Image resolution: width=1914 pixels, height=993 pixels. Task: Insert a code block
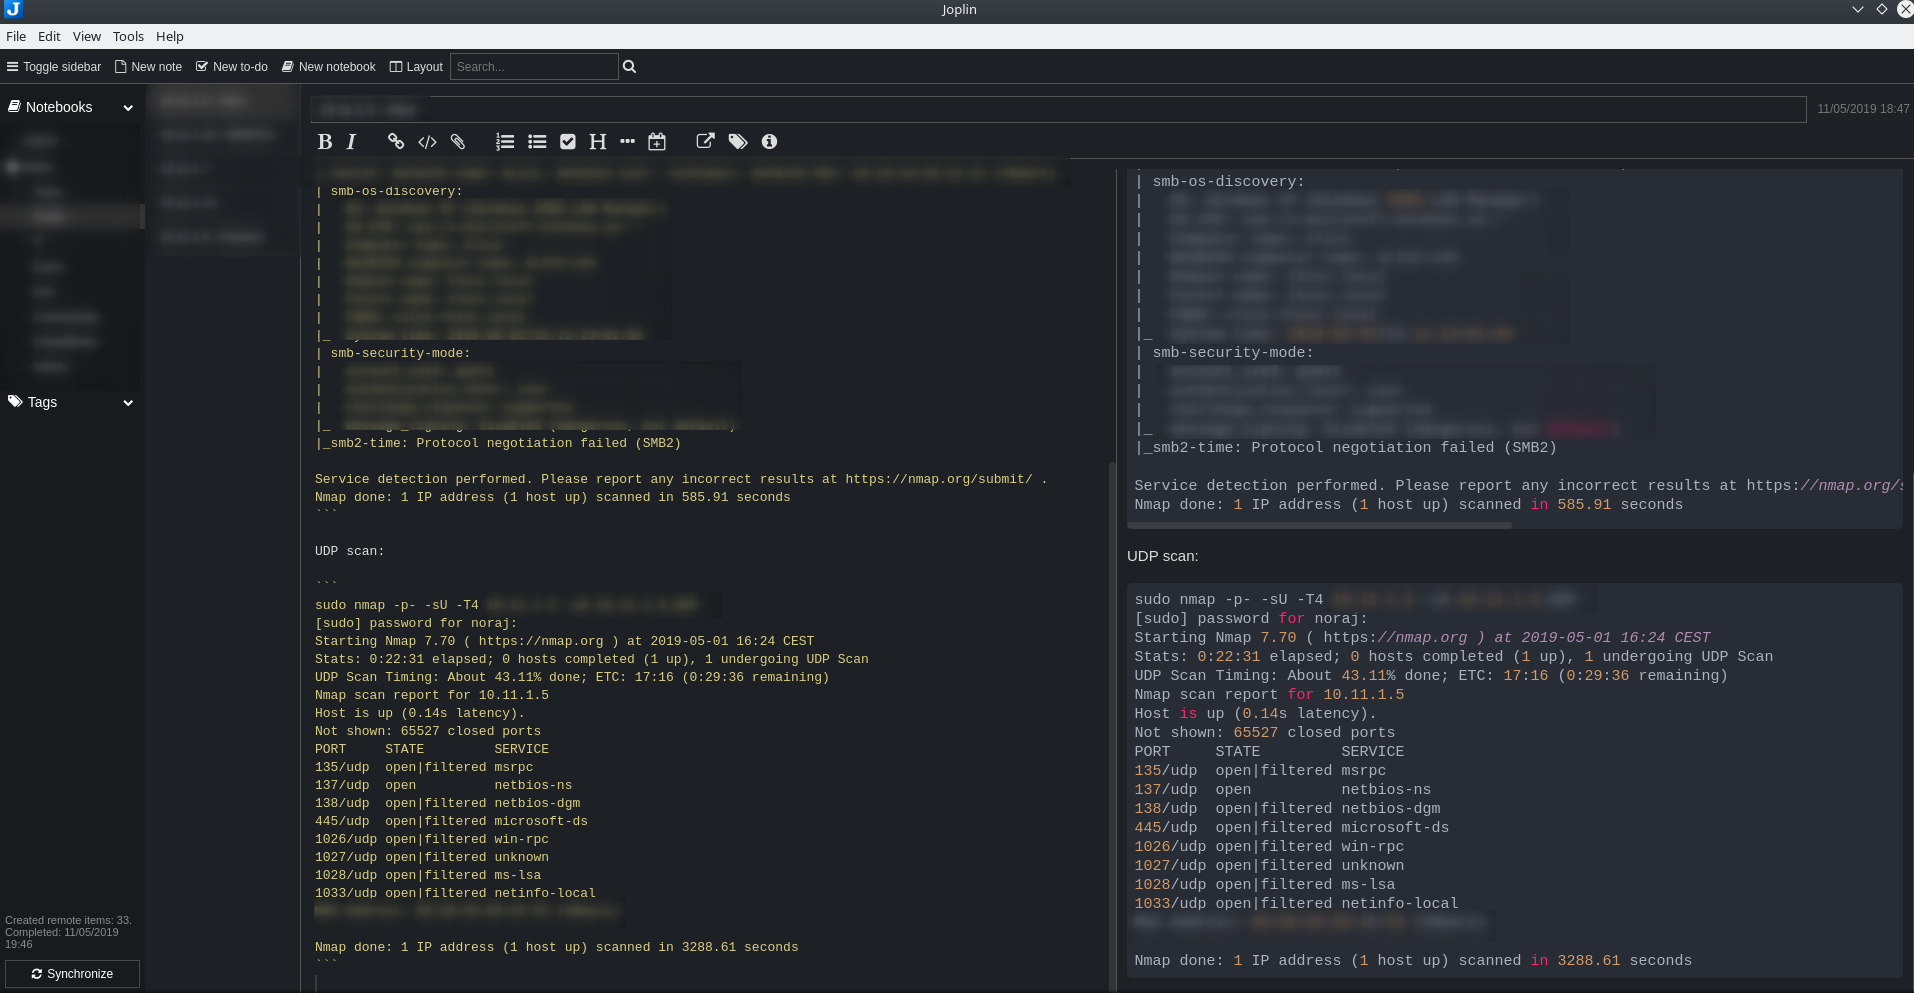point(427,141)
